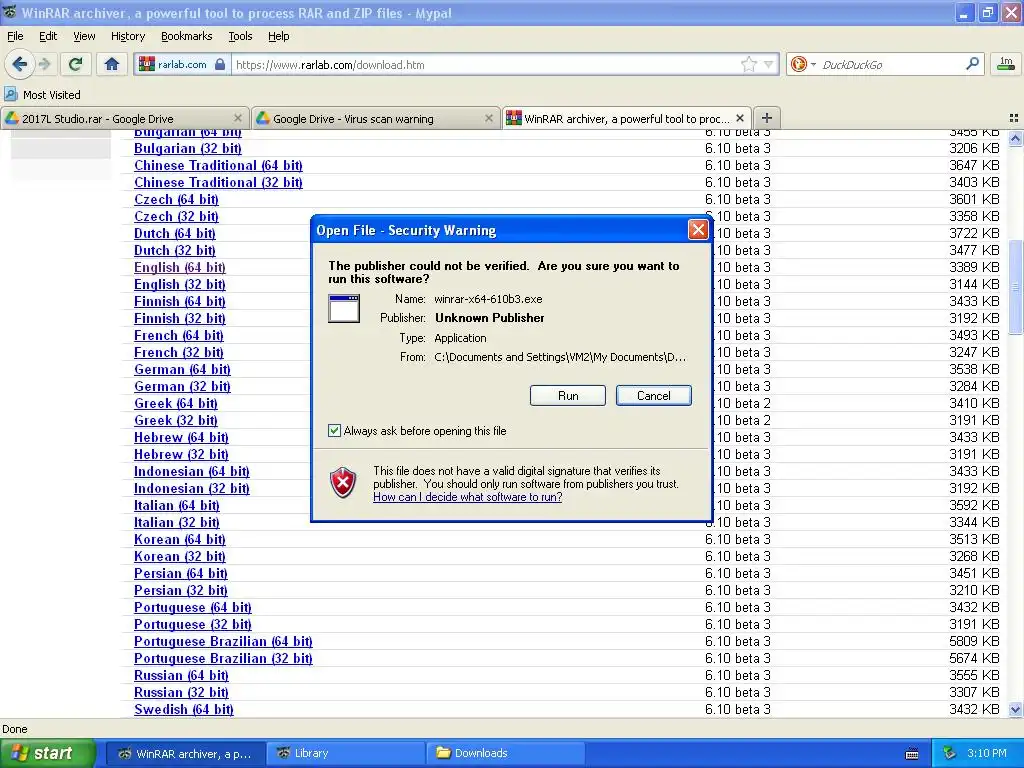Click the page scrollbar up arrow
The width and height of the screenshot is (1024, 768).
coord(1015,138)
